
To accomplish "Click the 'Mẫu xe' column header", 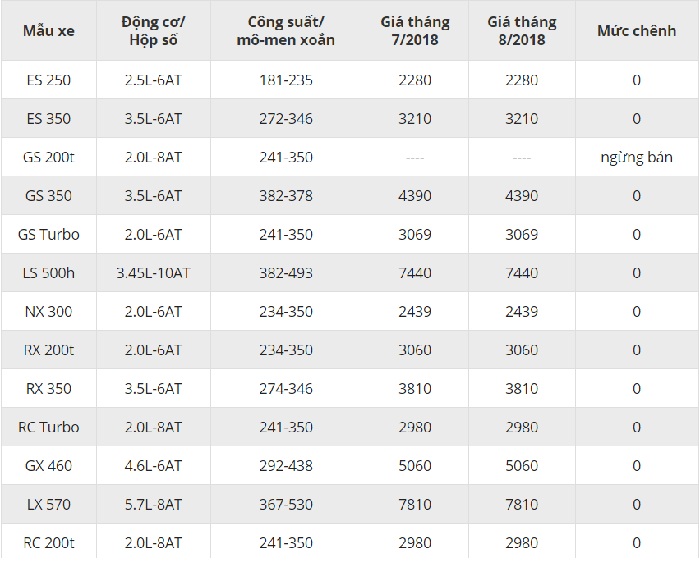I will pos(48,29).
